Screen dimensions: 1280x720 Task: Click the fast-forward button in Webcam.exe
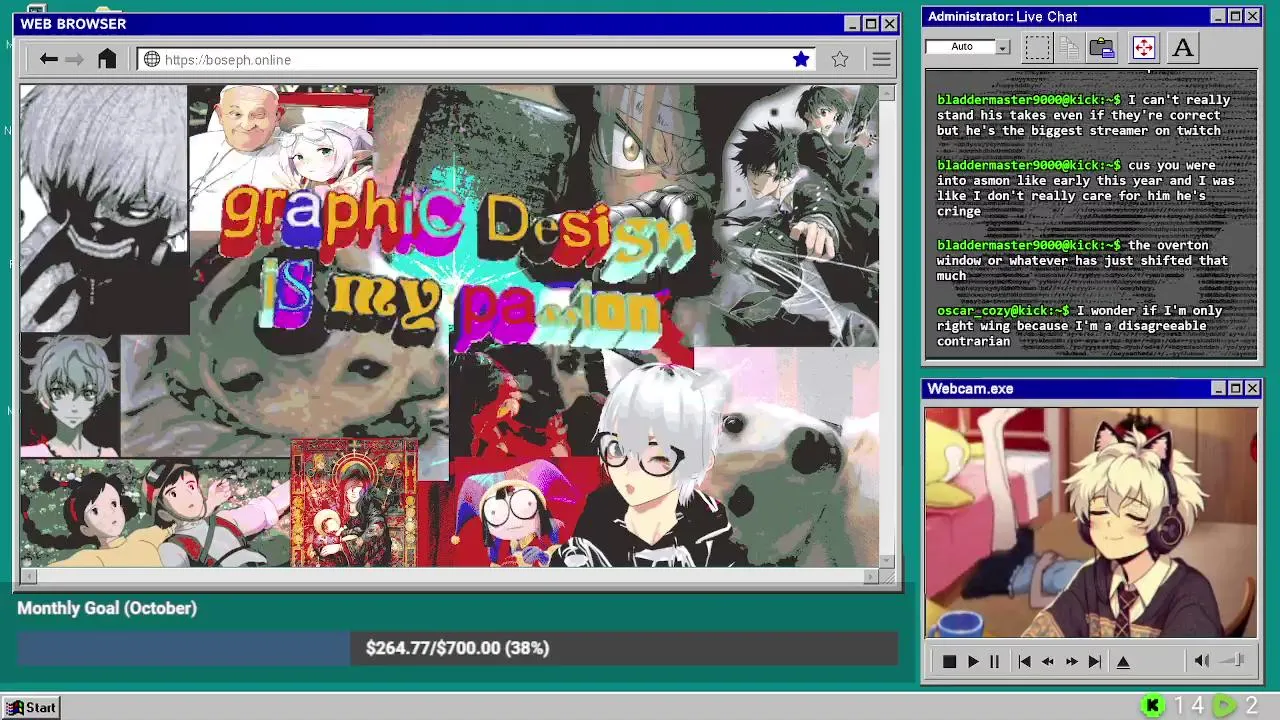point(1071,661)
